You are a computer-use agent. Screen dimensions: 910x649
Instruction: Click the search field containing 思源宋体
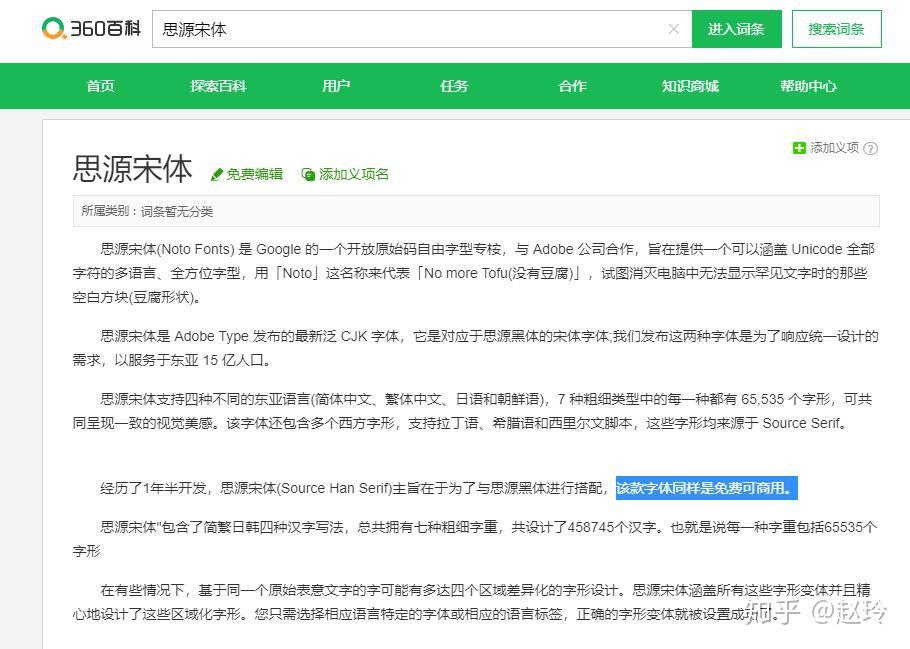pos(422,29)
